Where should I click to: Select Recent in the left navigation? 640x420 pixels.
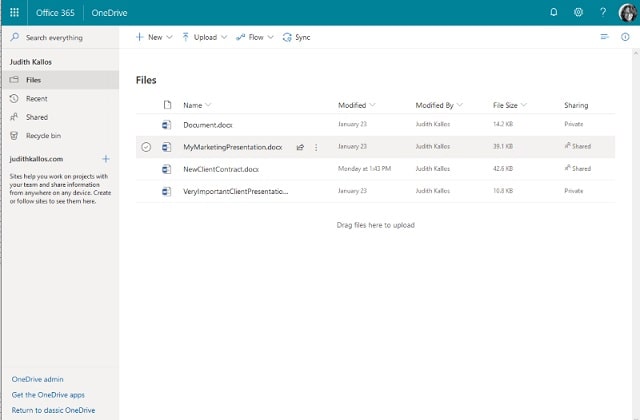(60, 99)
